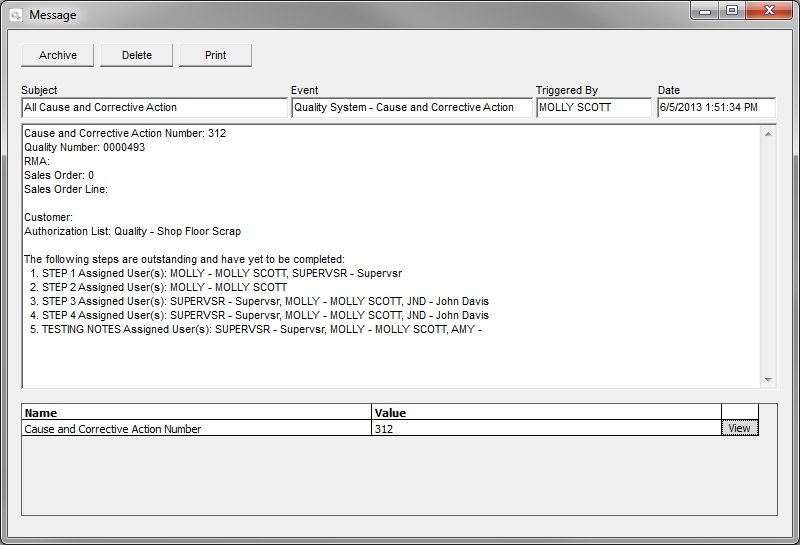Screen dimensions: 800x545
Task: Click line 'Sales Order: 0'
Action: pos(59,176)
